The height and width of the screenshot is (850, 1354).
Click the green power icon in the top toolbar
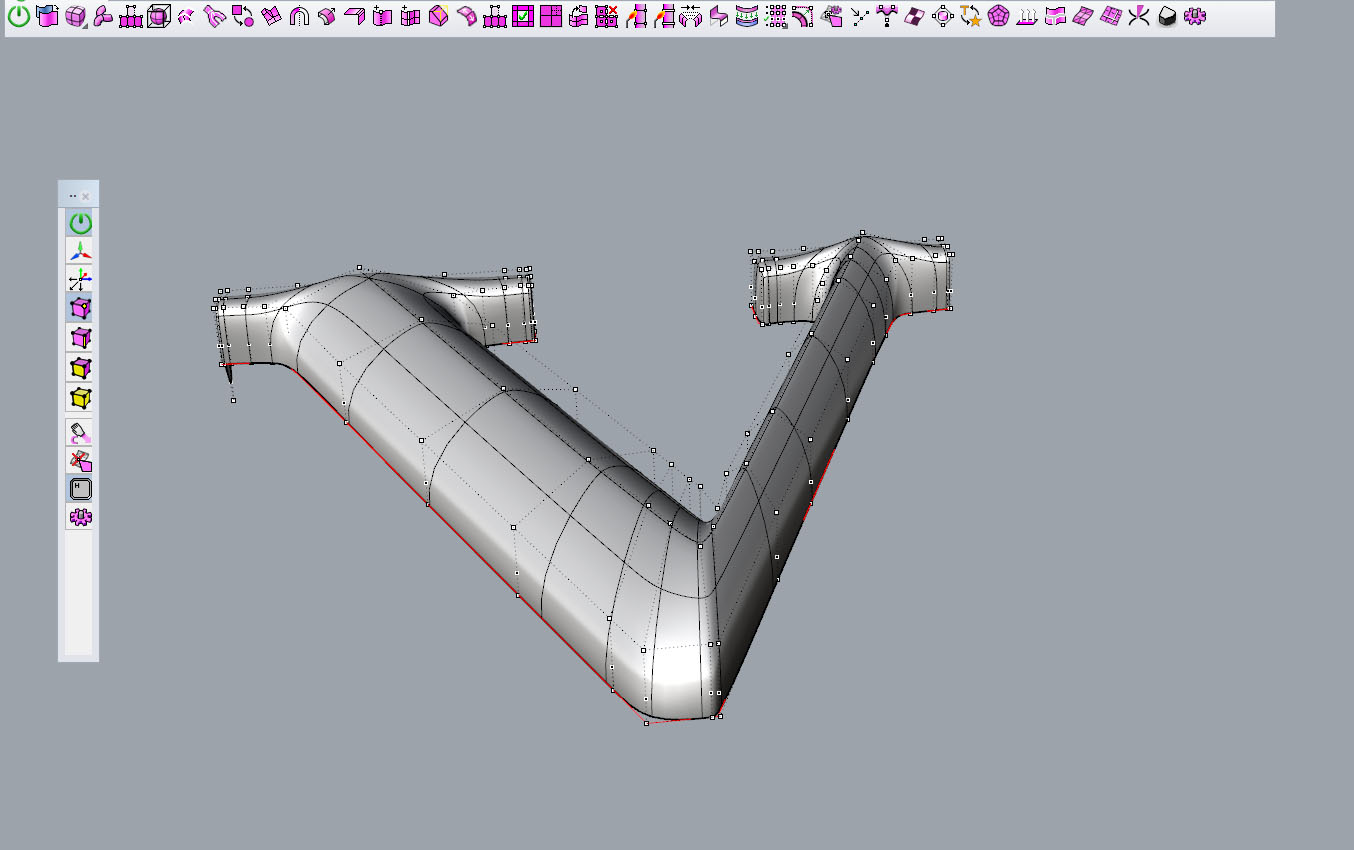coord(19,16)
